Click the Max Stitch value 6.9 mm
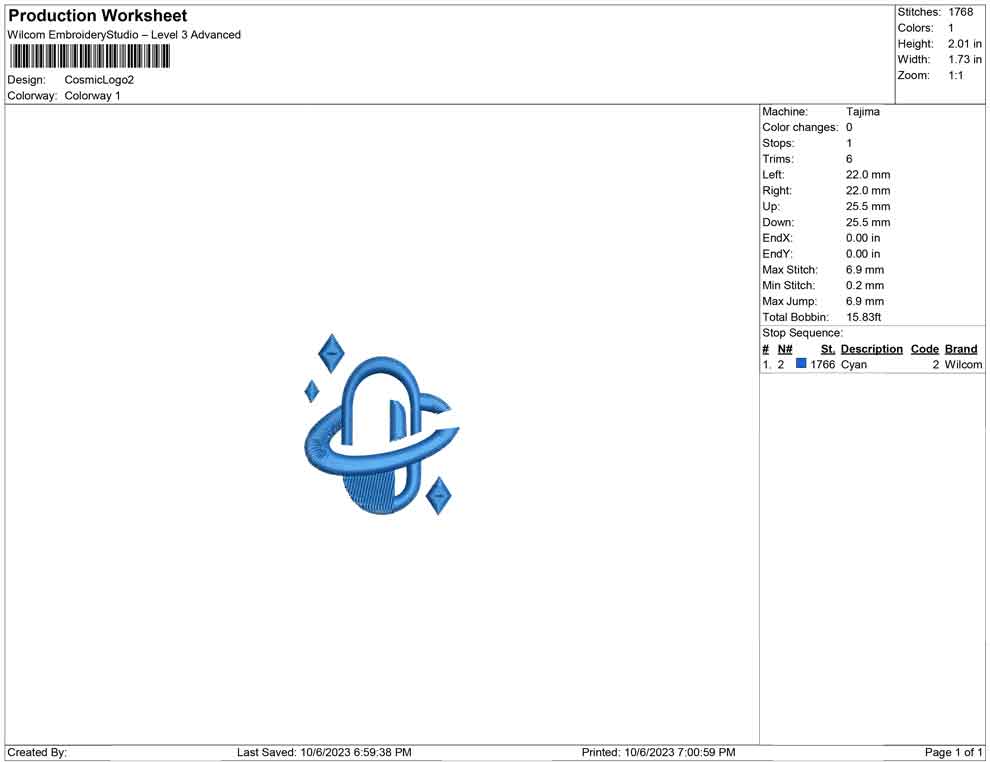 (x=865, y=270)
